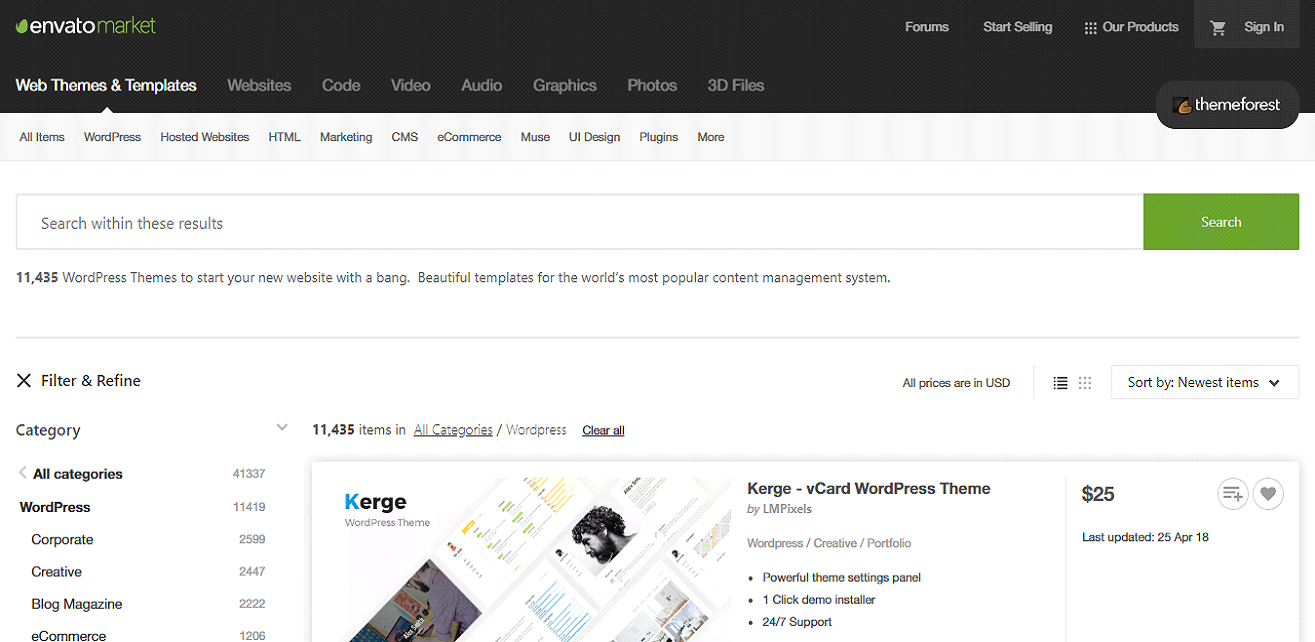Select the WordPress category in the sidebar
Viewport: 1315px width, 642px height.
tap(55, 507)
